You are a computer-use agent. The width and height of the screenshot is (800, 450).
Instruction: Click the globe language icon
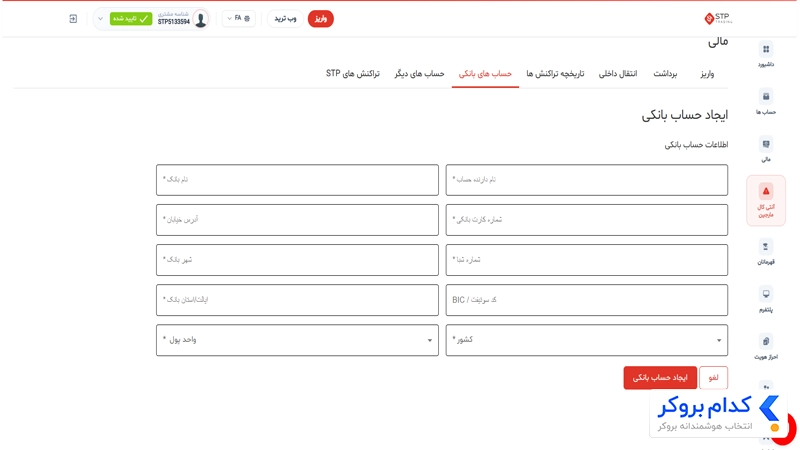[247, 18]
